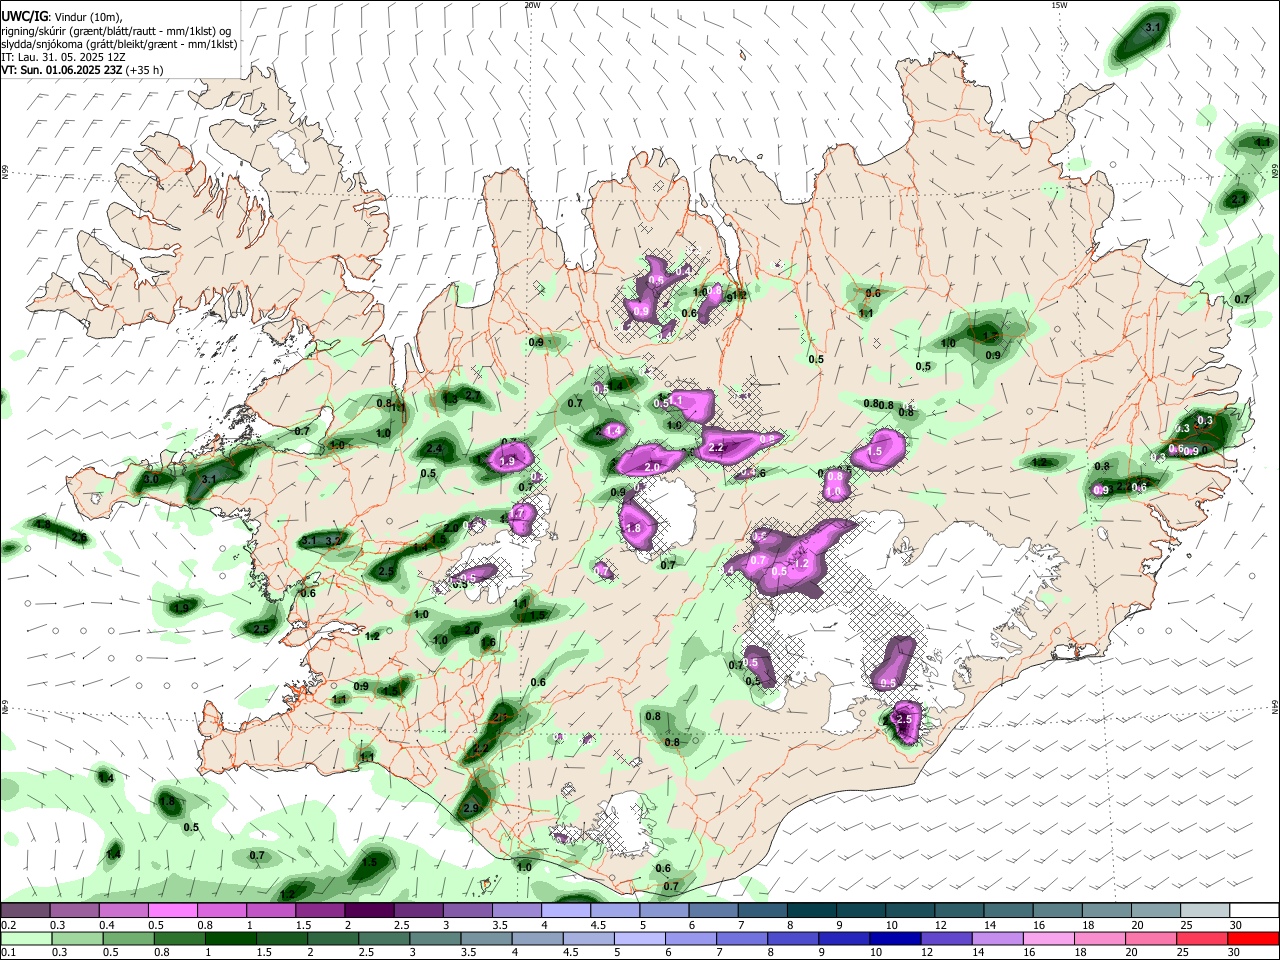Click the '3.0' precipitation value on the map
The height and width of the screenshot is (960, 1280).
click(x=151, y=480)
